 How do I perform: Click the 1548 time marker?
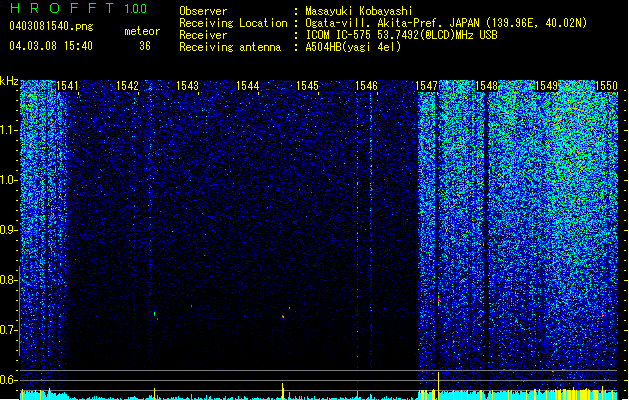pyautogui.click(x=486, y=86)
